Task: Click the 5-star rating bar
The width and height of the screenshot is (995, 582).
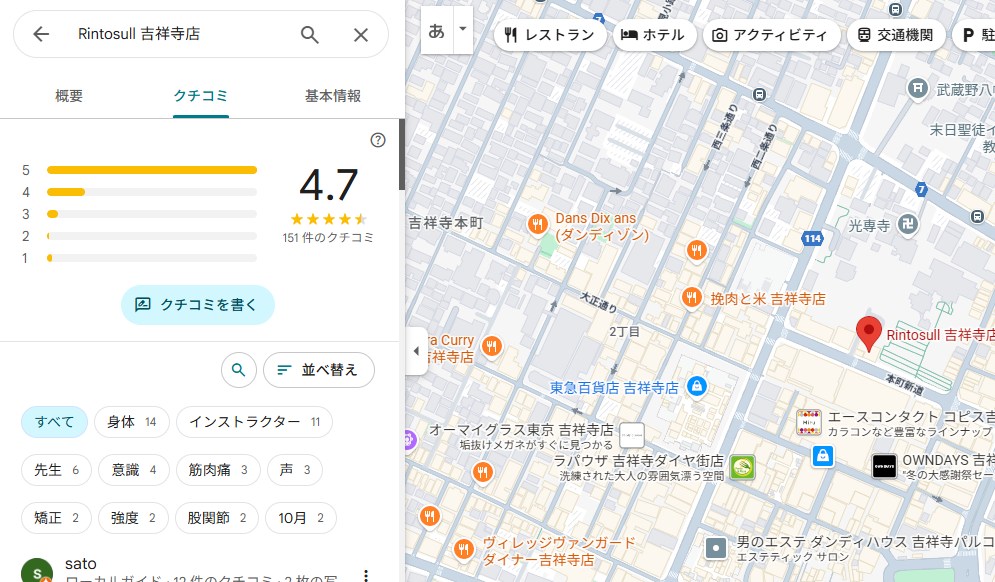Action: pyautogui.click(x=152, y=170)
